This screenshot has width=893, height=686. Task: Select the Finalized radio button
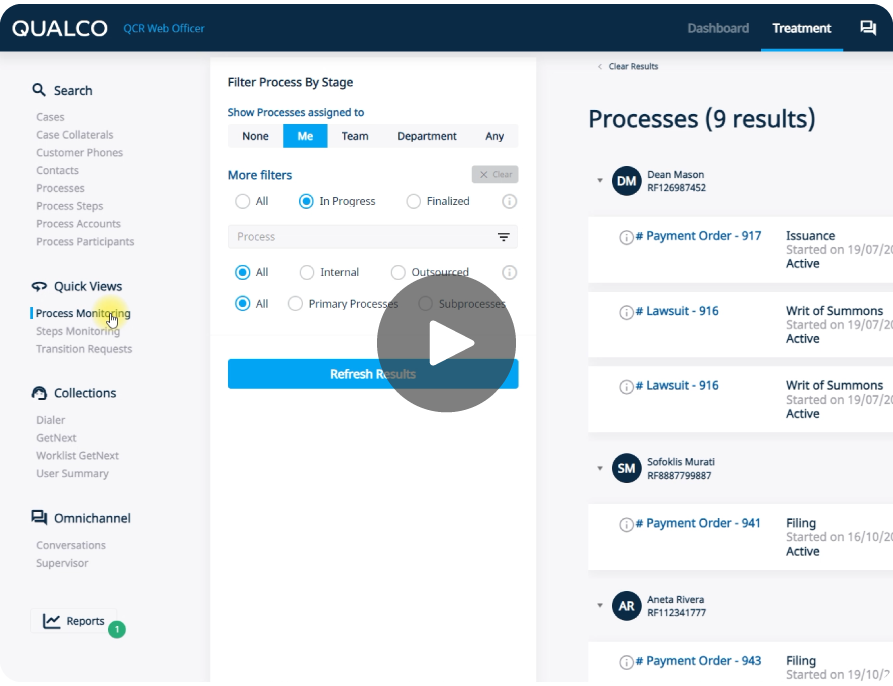tap(412, 201)
